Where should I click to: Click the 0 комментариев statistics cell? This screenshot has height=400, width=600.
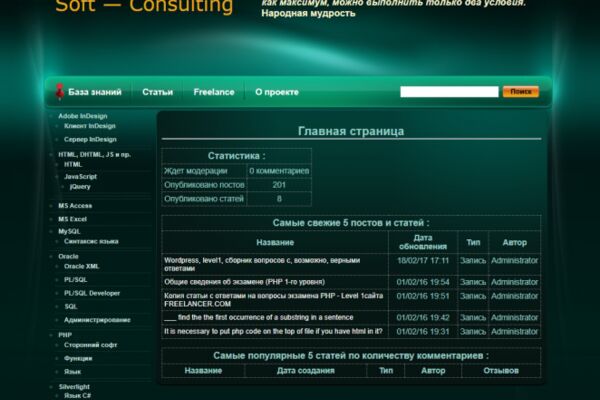tap(279, 171)
